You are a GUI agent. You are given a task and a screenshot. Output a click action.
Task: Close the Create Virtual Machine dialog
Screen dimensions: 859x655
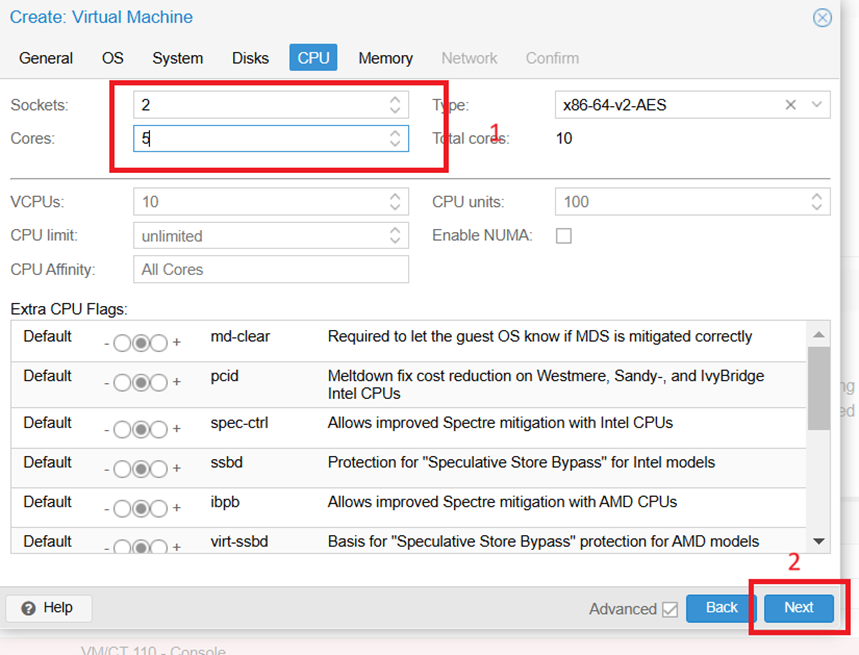coord(822,18)
